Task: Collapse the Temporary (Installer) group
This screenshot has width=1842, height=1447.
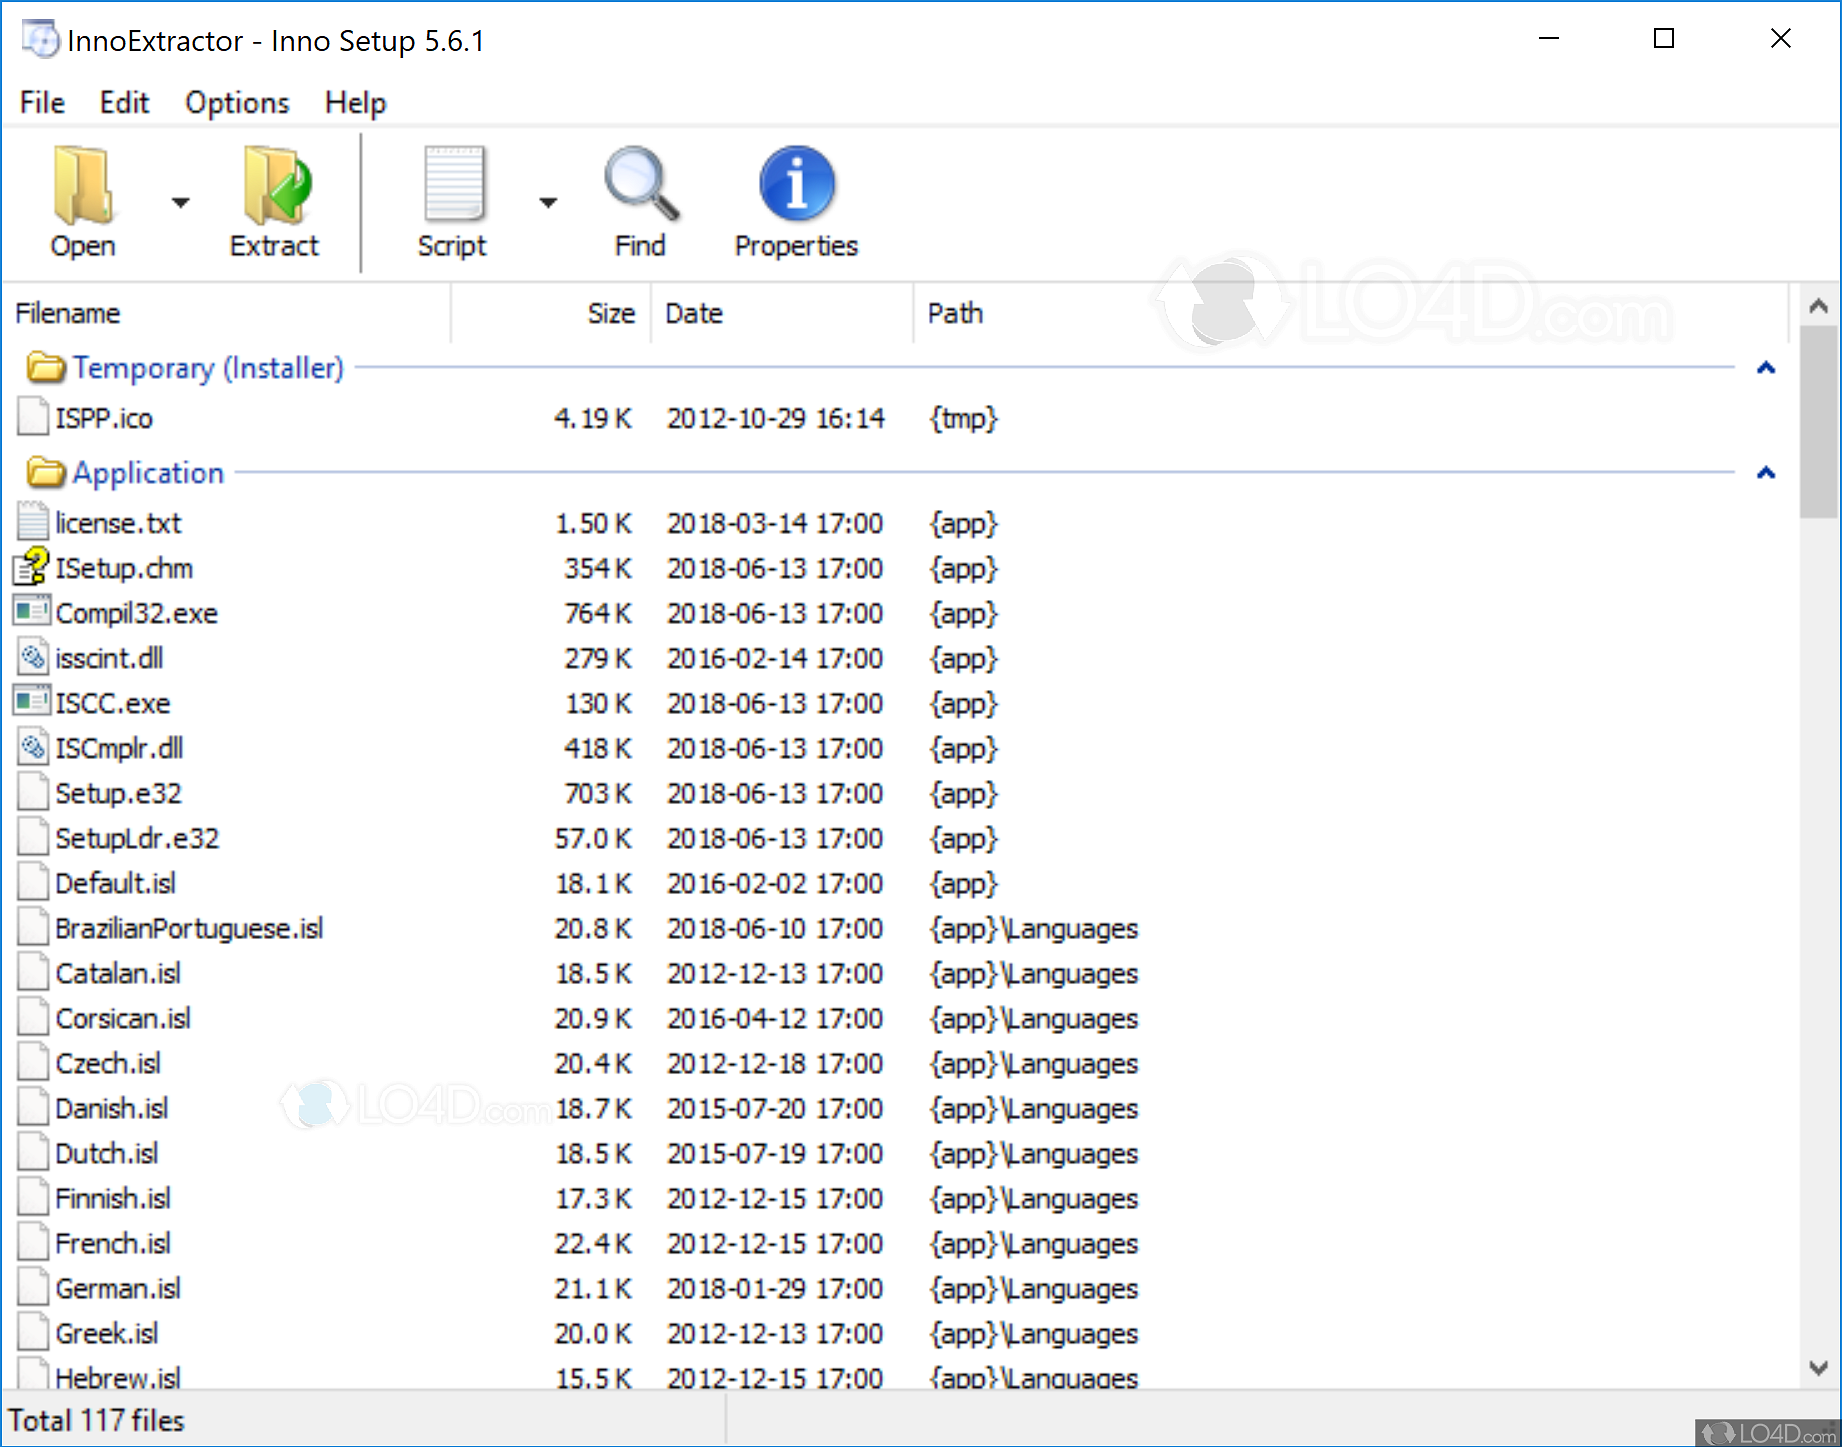Action: click(1766, 368)
